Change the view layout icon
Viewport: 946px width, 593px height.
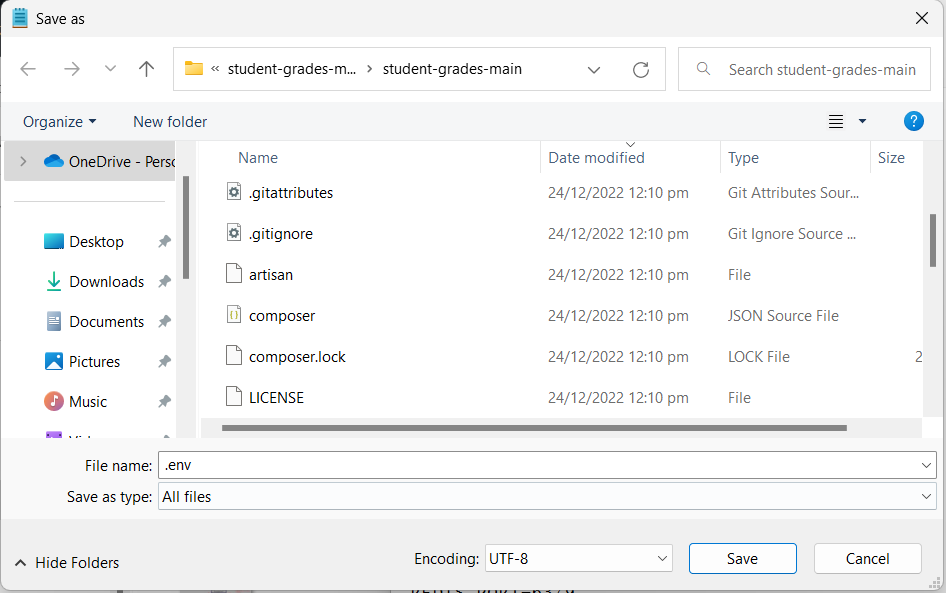836,121
